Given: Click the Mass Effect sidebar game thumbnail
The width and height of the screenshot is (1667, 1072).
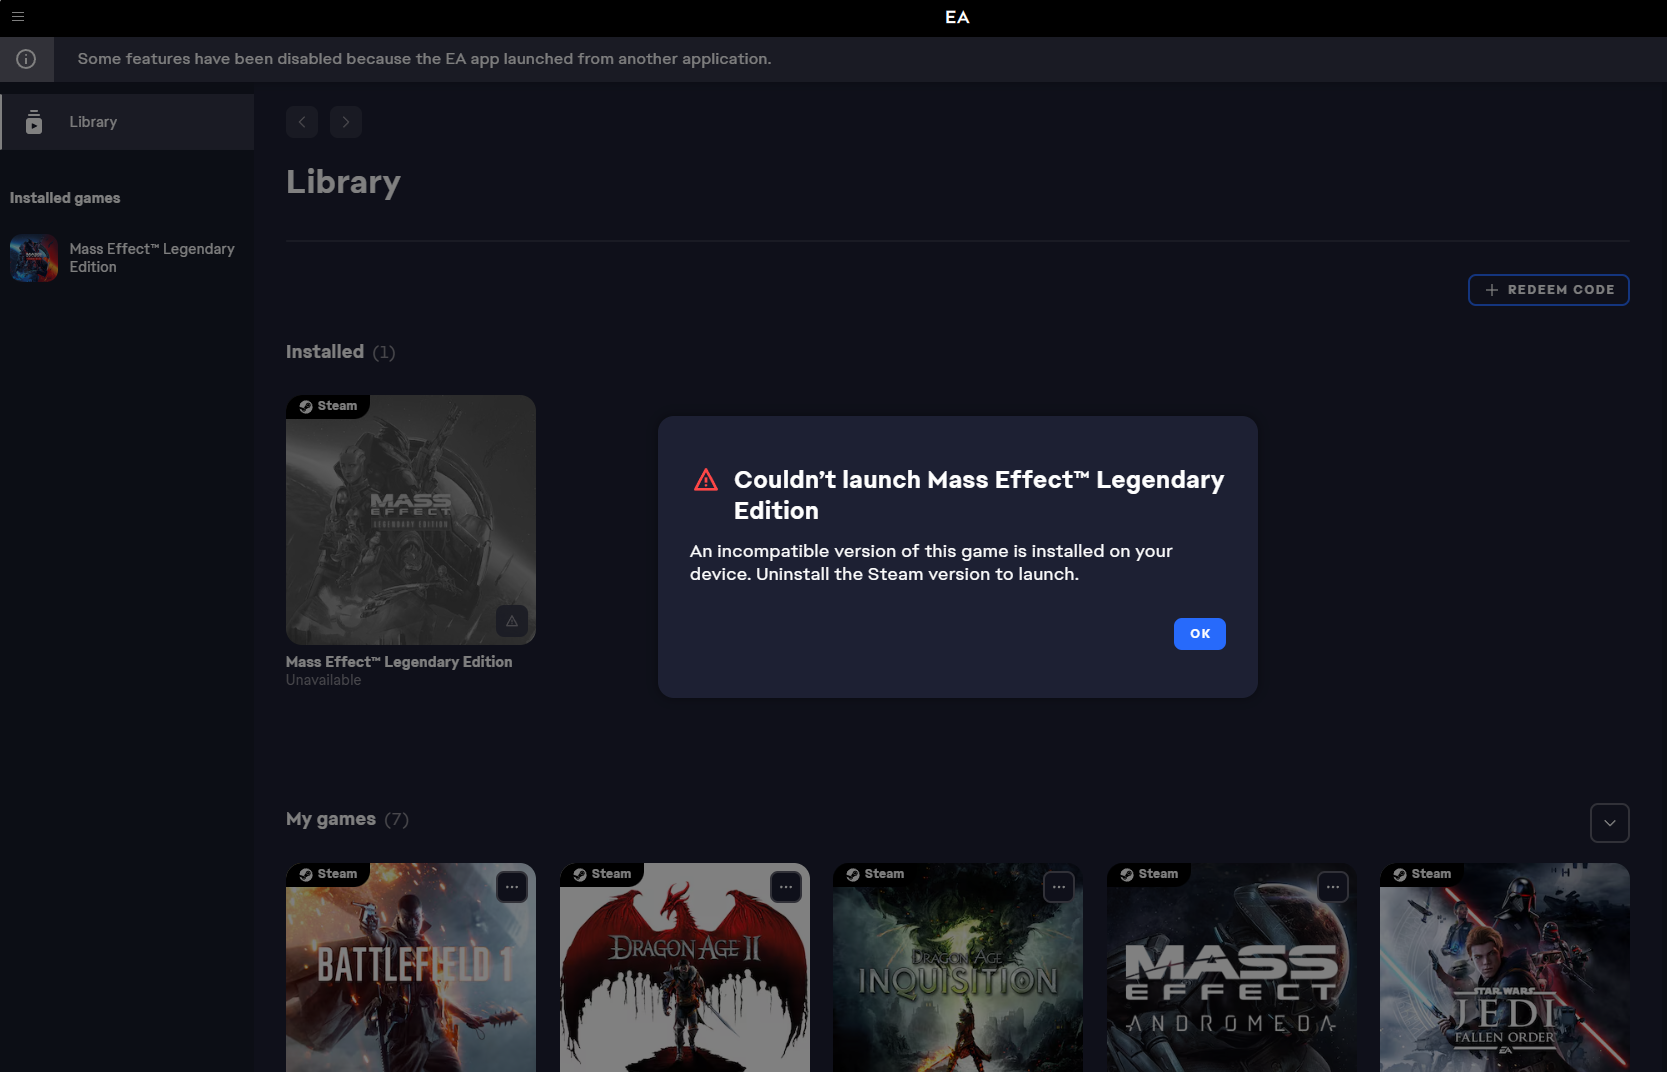Looking at the screenshot, I should click(x=34, y=258).
